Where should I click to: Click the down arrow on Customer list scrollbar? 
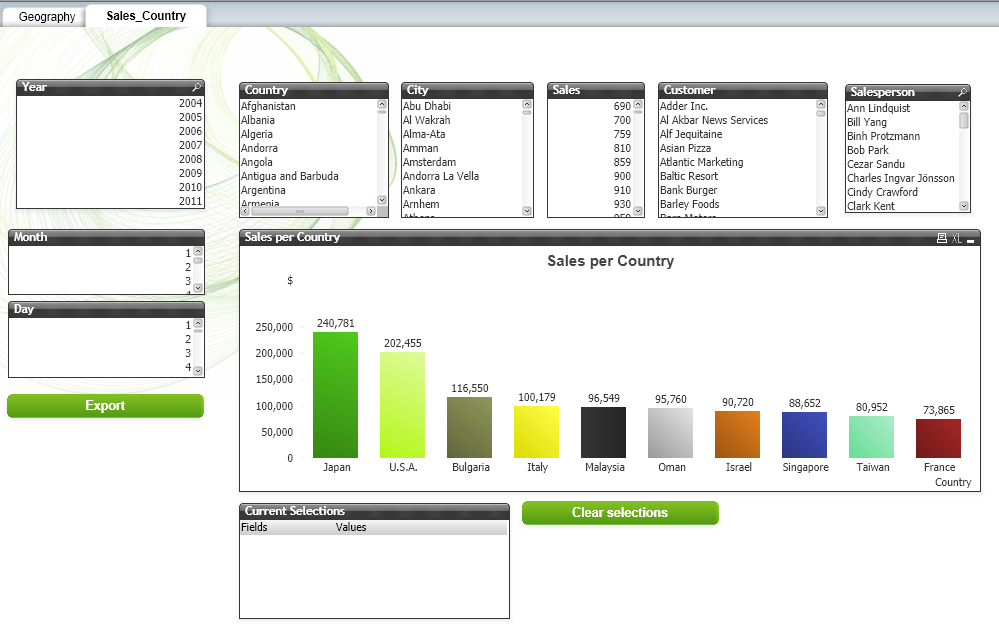tap(822, 210)
